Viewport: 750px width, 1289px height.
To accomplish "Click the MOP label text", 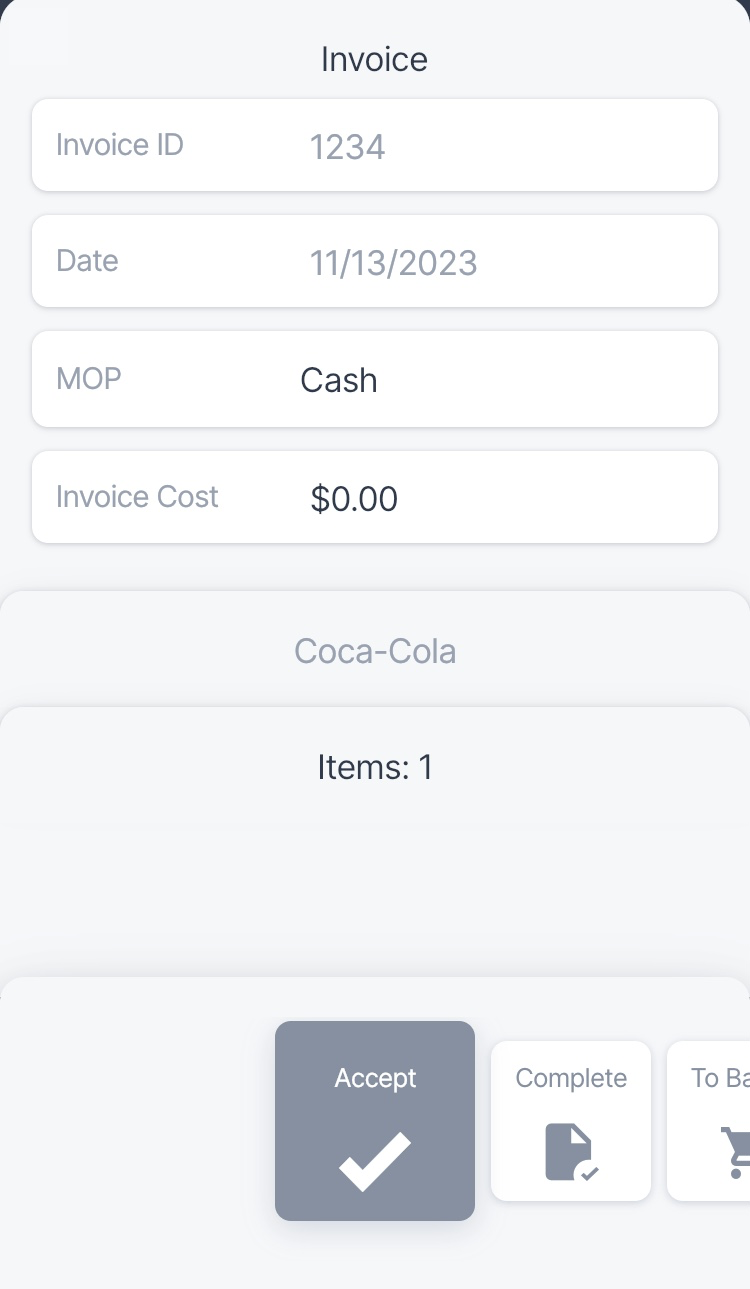I will coord(89,378).
